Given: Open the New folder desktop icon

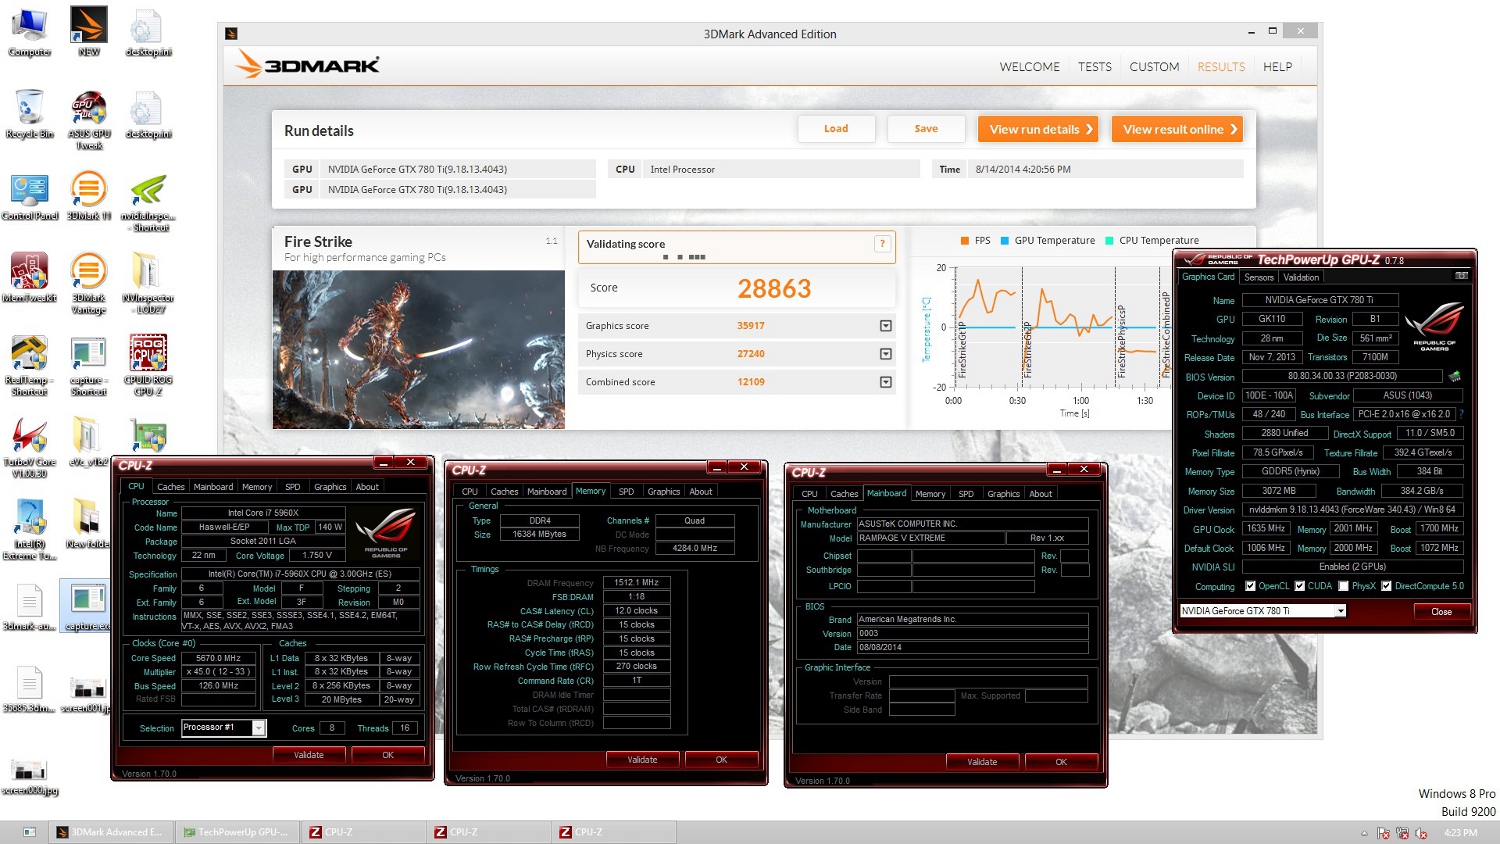Looking at the screenshot, I should [89, 524].
